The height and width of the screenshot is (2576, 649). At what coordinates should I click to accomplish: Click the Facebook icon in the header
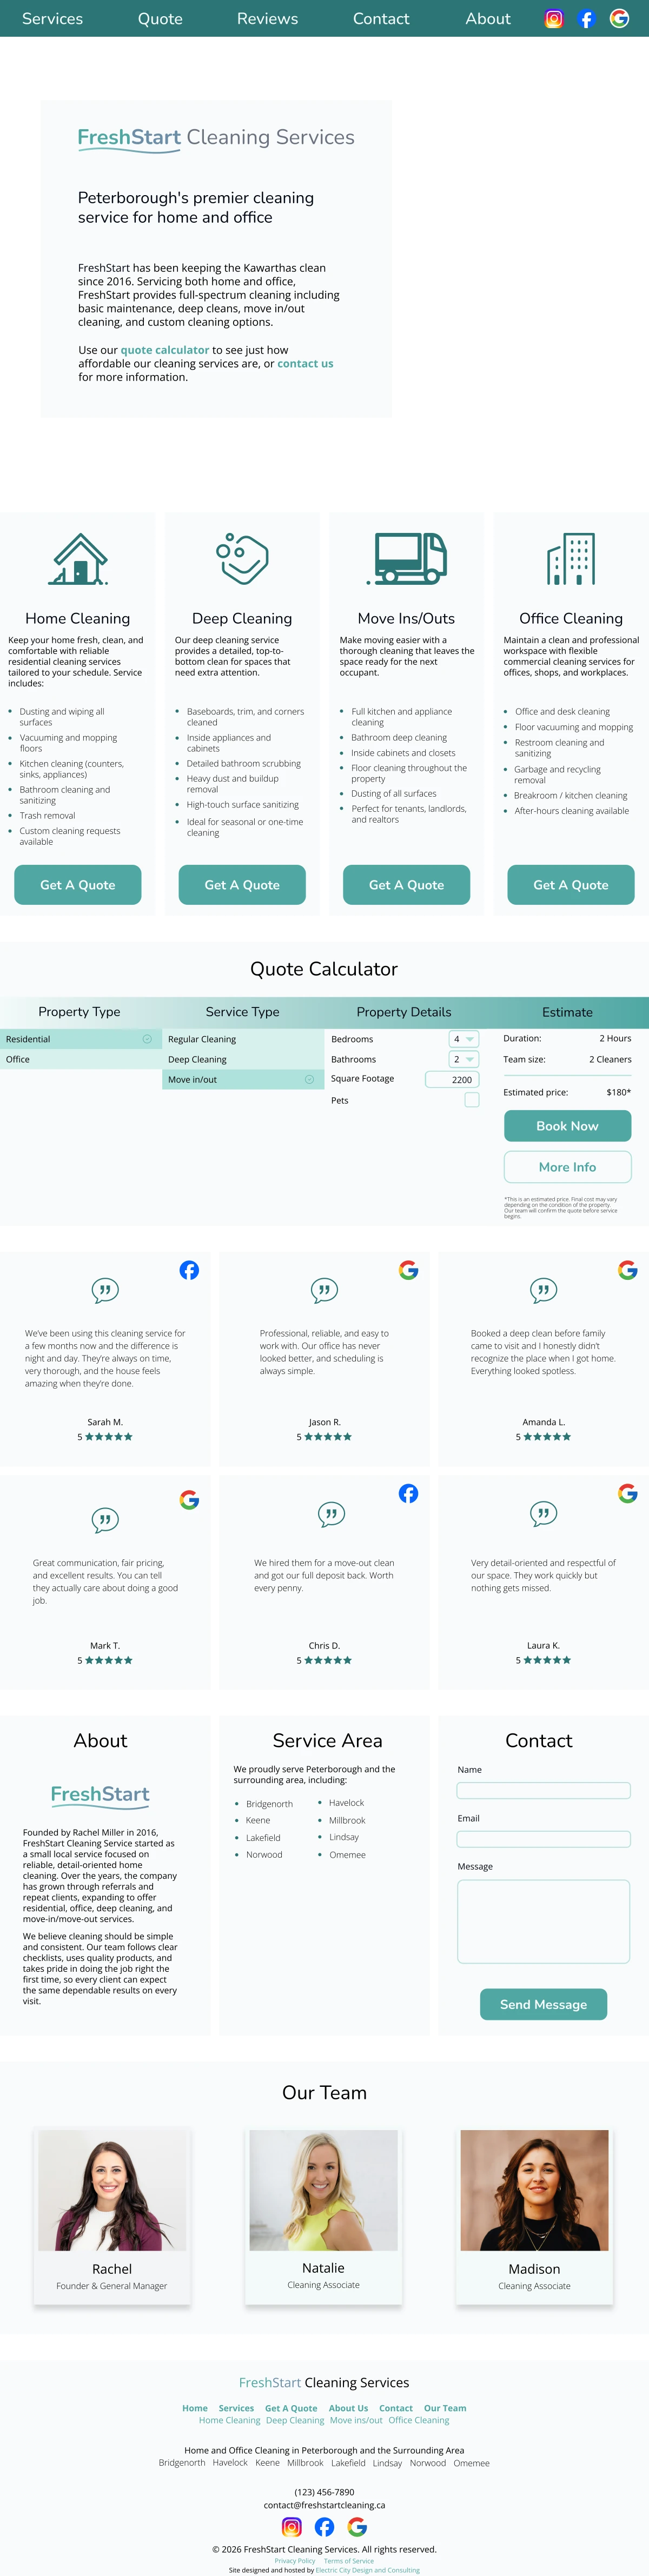click(586, 19)
